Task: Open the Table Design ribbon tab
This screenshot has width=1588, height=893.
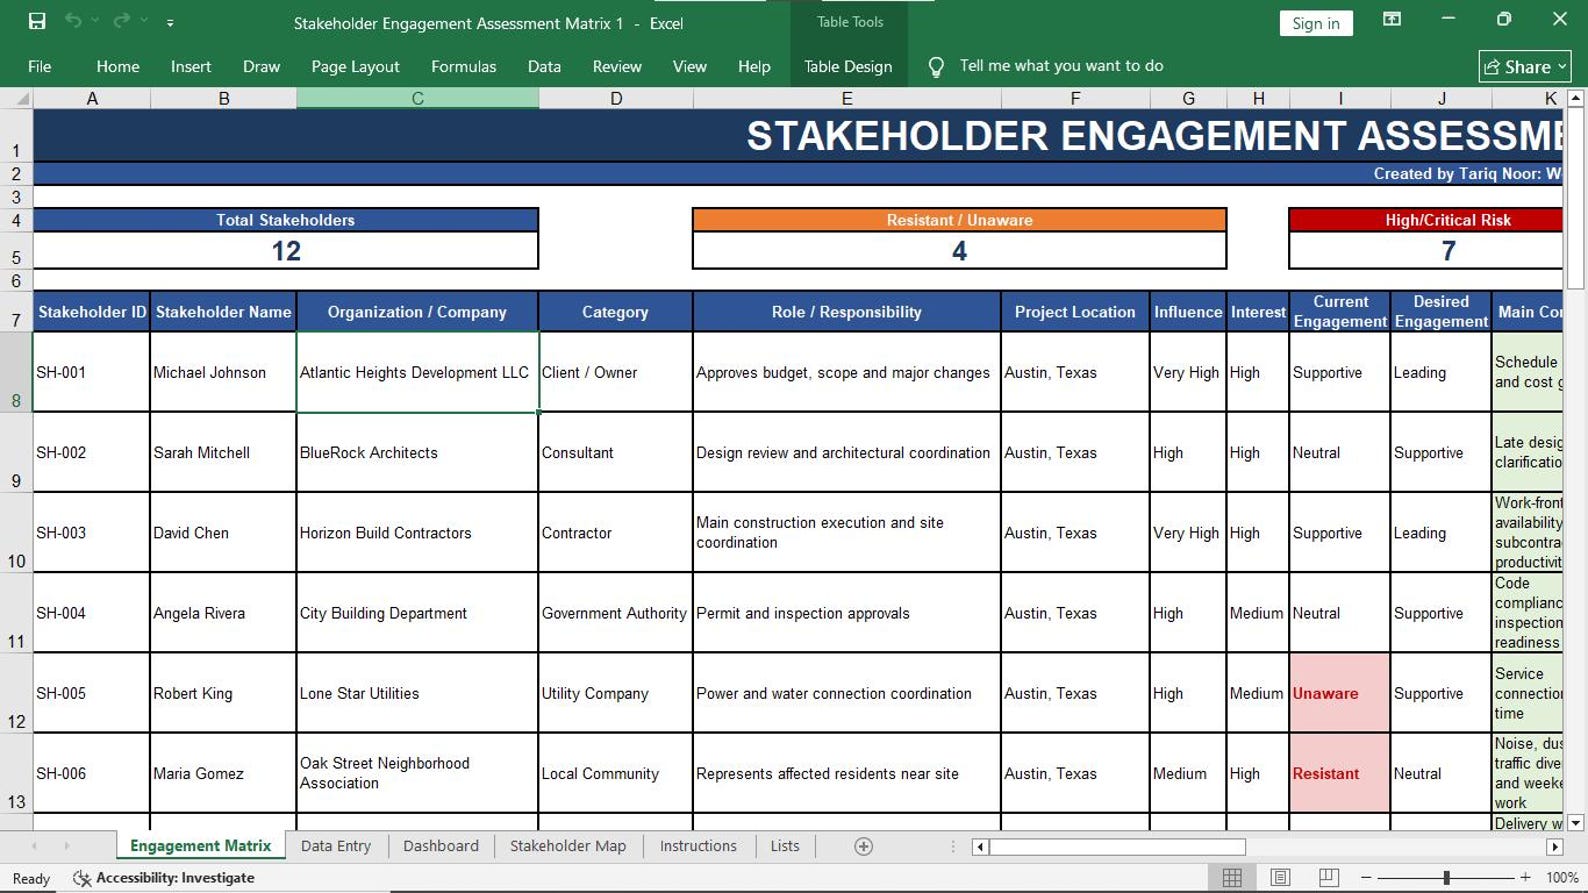Action: 848,67
